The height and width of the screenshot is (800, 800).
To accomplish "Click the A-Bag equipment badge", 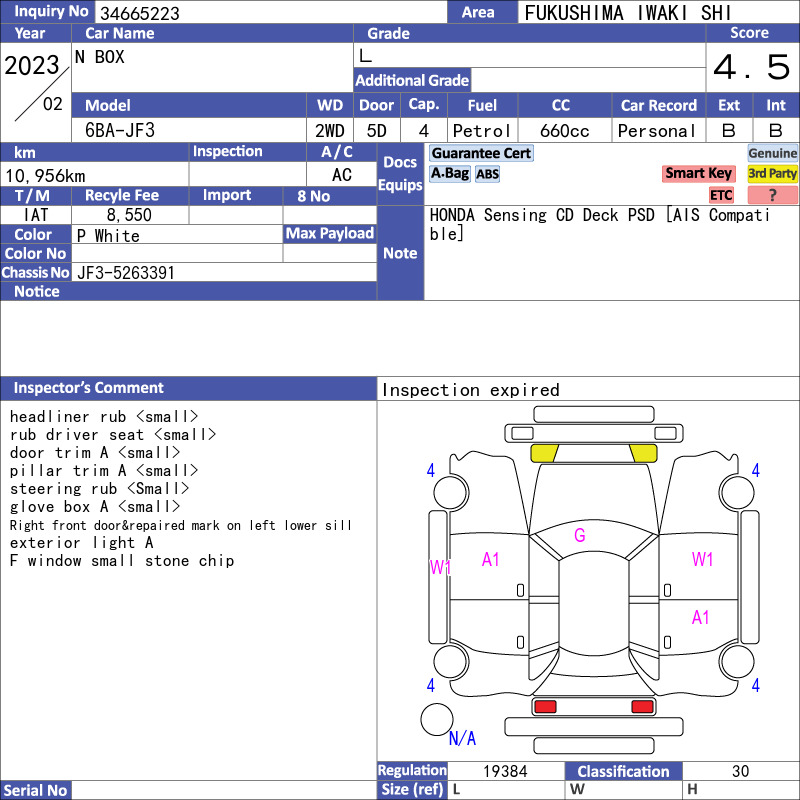I will (449, 173).
